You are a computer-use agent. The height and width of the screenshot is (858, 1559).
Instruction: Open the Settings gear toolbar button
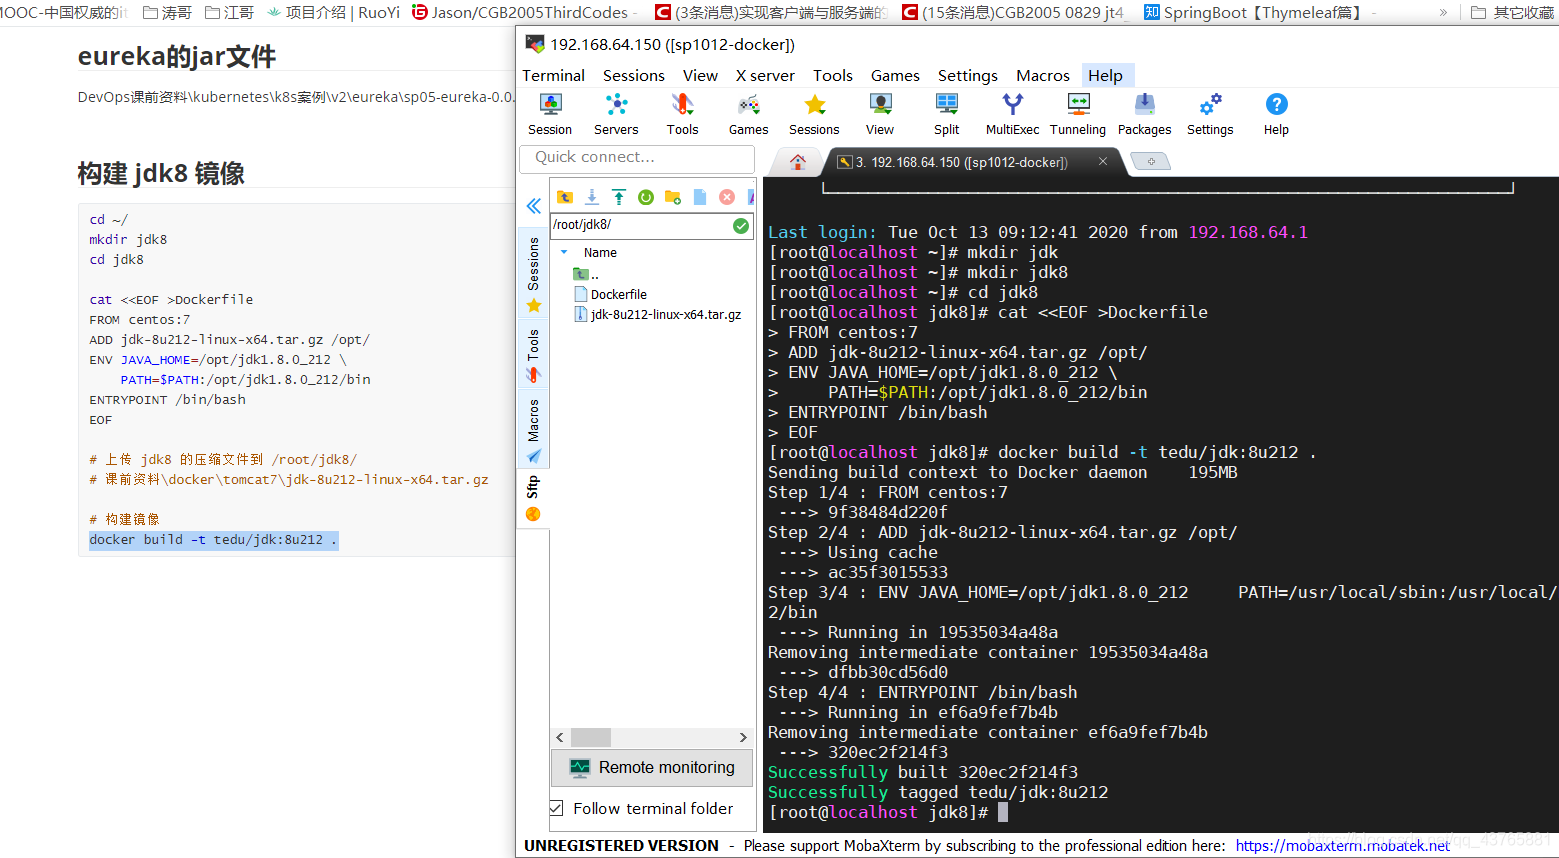pyautogui.click(x=1210, y=115)
